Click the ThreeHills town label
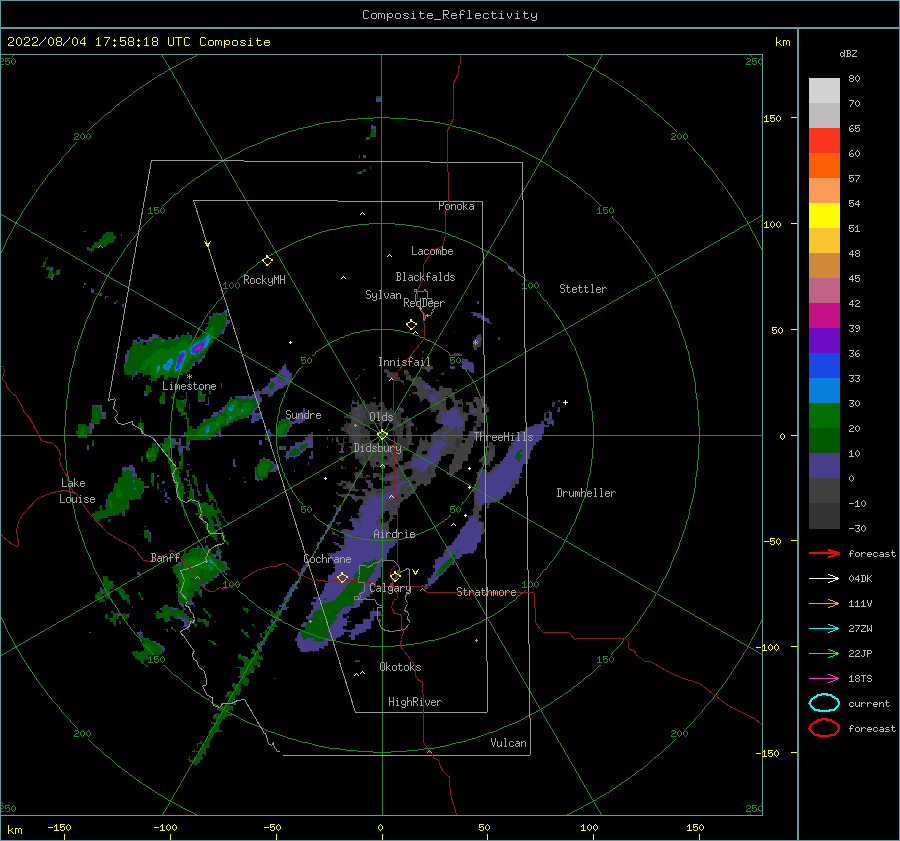 (x=503, y=437)
